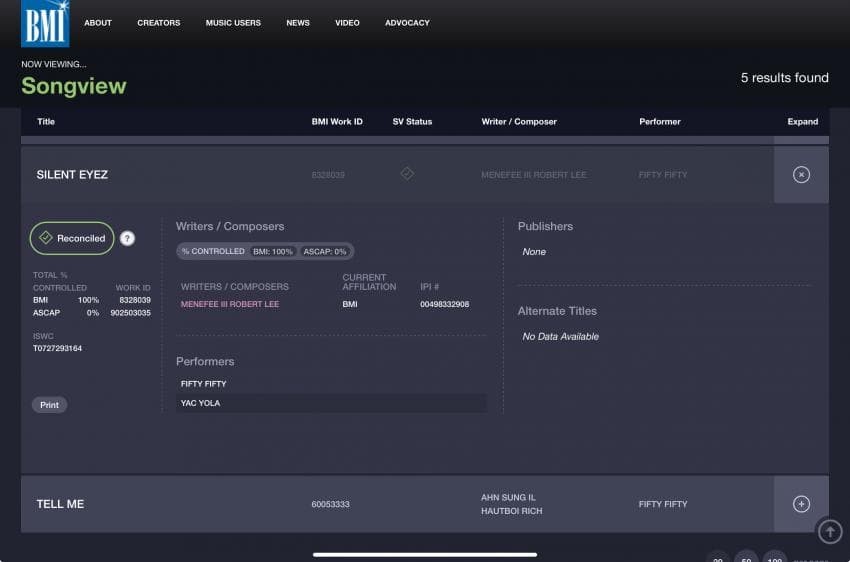850x562 pixels.
Task: Click the BMI work ID 8328039 in details panel
Action: [135, 300]
